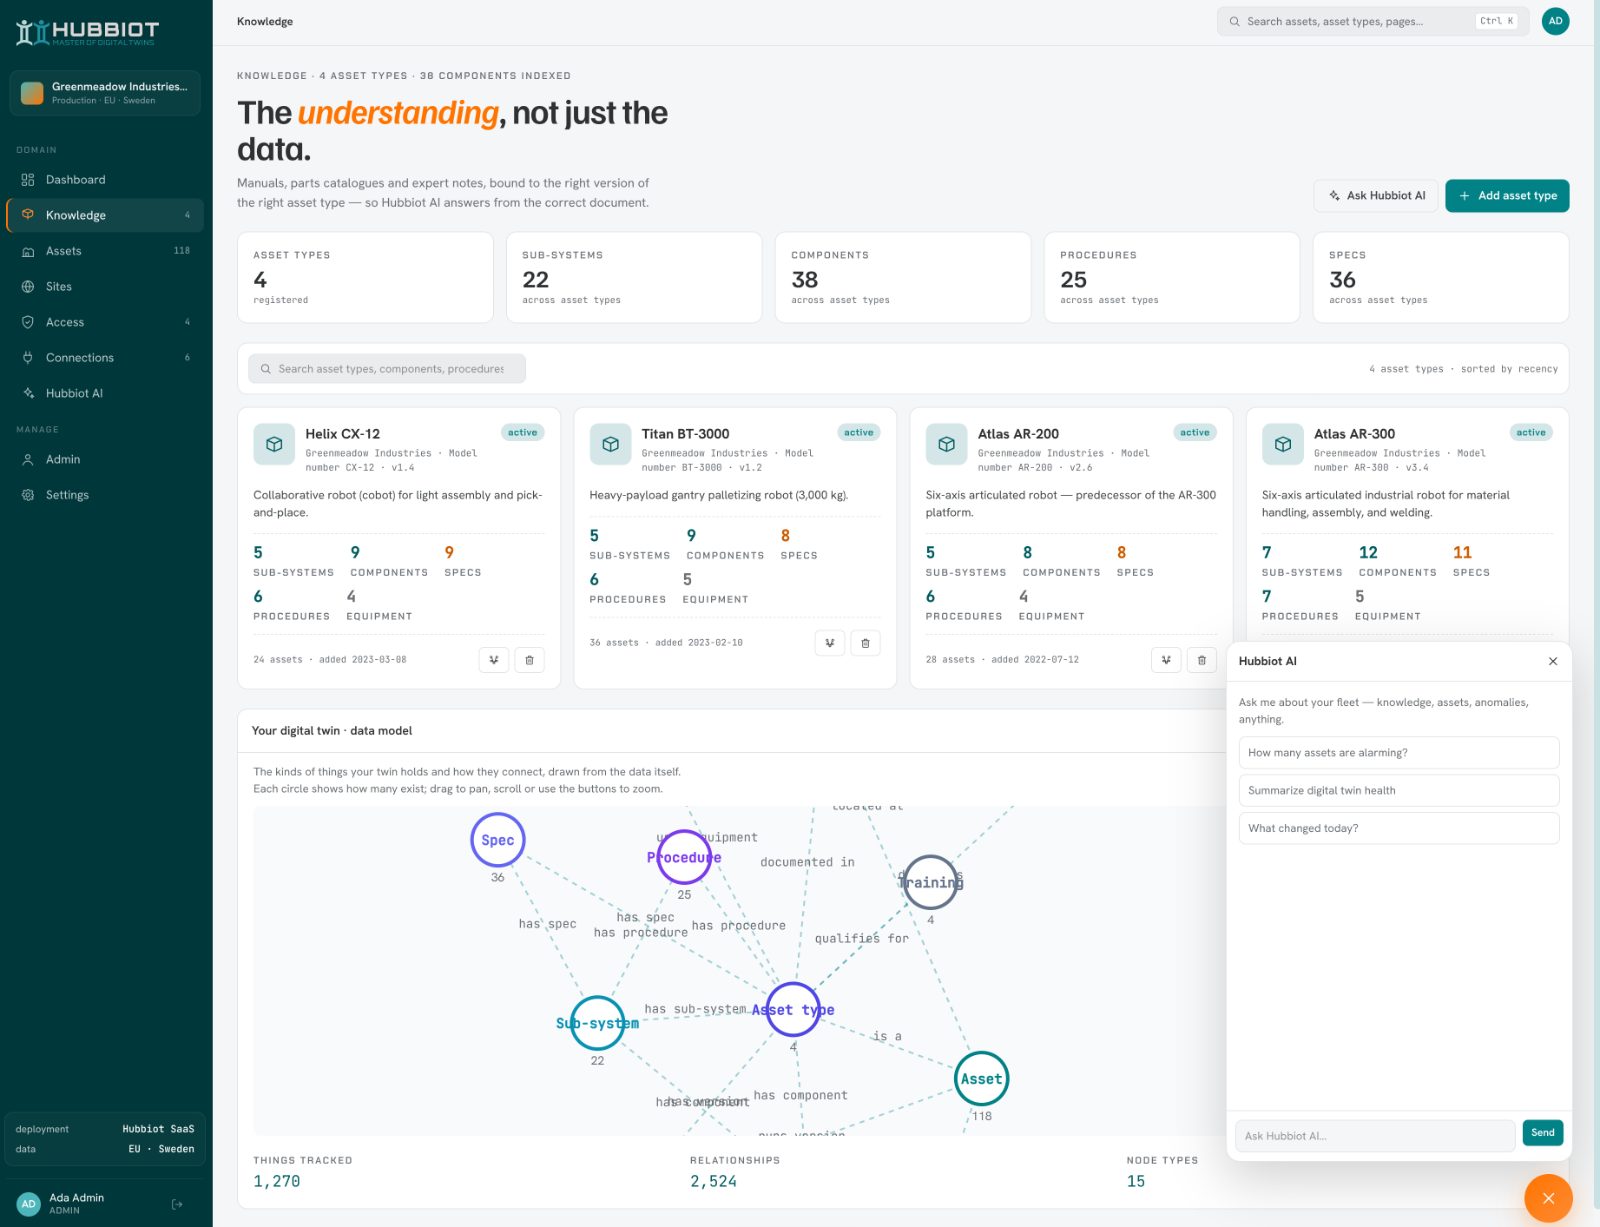Image resolution: width=1600 pixels, height=1227 pixels.
Task: Click the Atlas AR-200 cube icon
Action: (946, 445)
